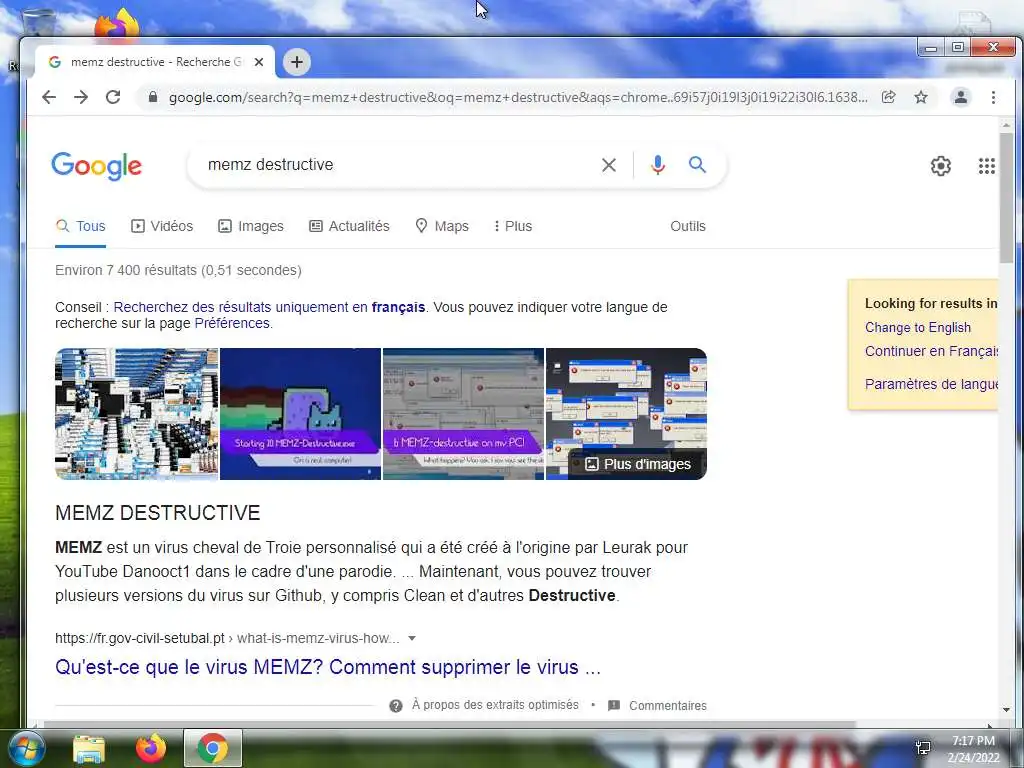Open the Préférences link
The width and height of the screenshot is (1024, 768).
tap(232, 323)
